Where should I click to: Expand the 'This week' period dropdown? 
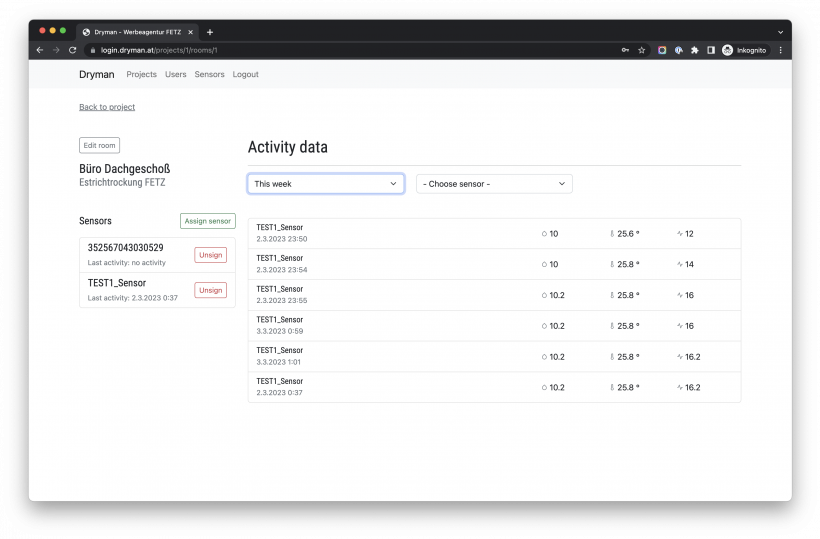click(x=326, y=184)
